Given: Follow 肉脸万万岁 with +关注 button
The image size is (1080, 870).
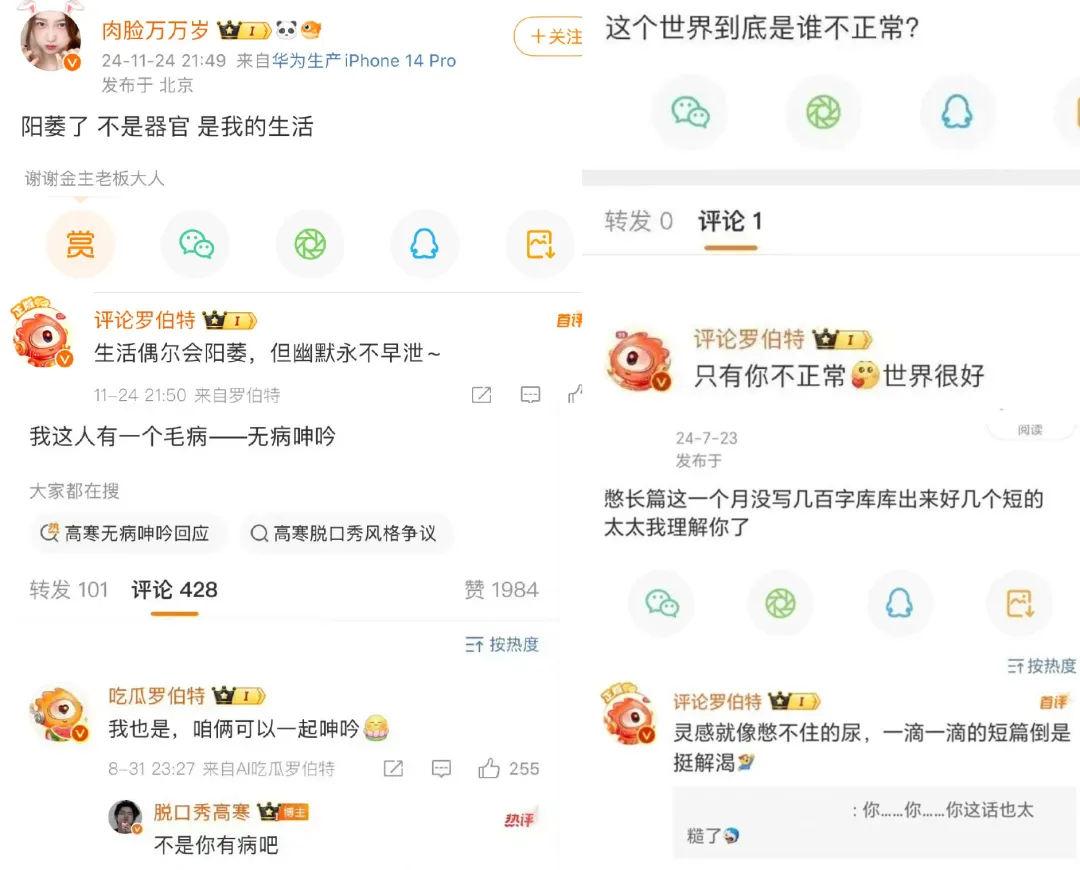Looking at the screenshot, I should 549,37.
